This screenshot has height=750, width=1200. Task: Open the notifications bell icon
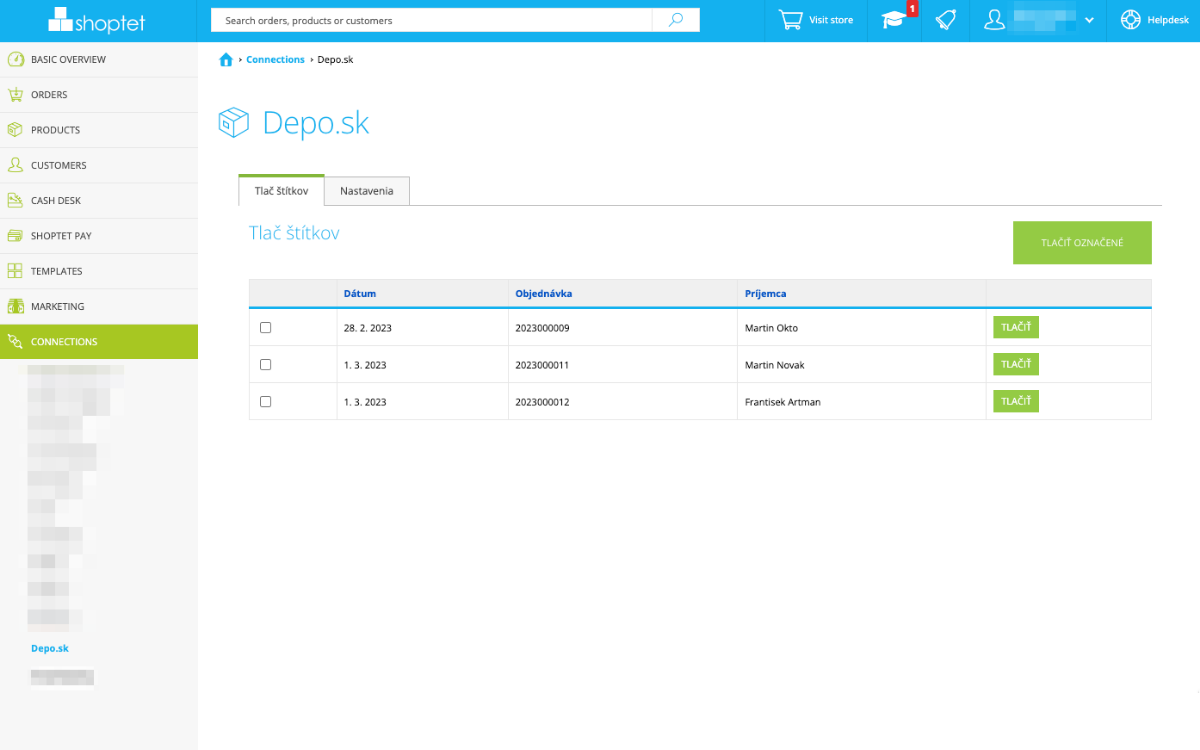click(x=945, y=20)
